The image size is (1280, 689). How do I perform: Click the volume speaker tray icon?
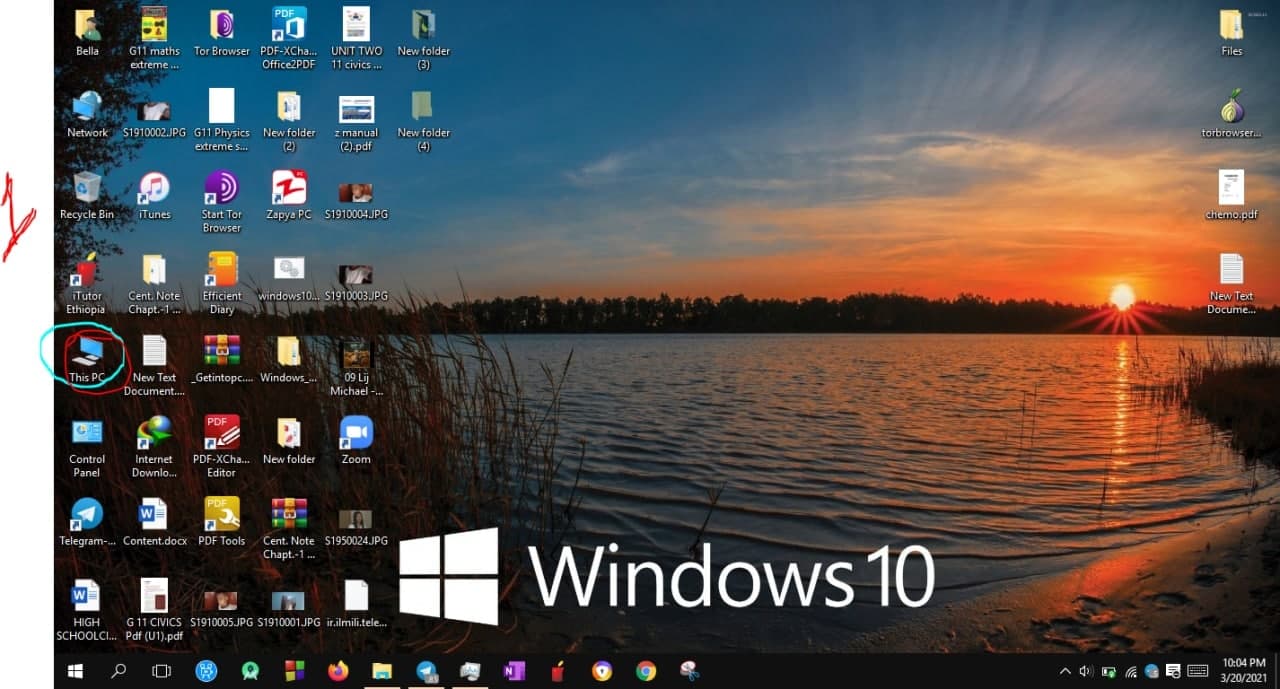pyautogui.click(x=1086, y=671)
